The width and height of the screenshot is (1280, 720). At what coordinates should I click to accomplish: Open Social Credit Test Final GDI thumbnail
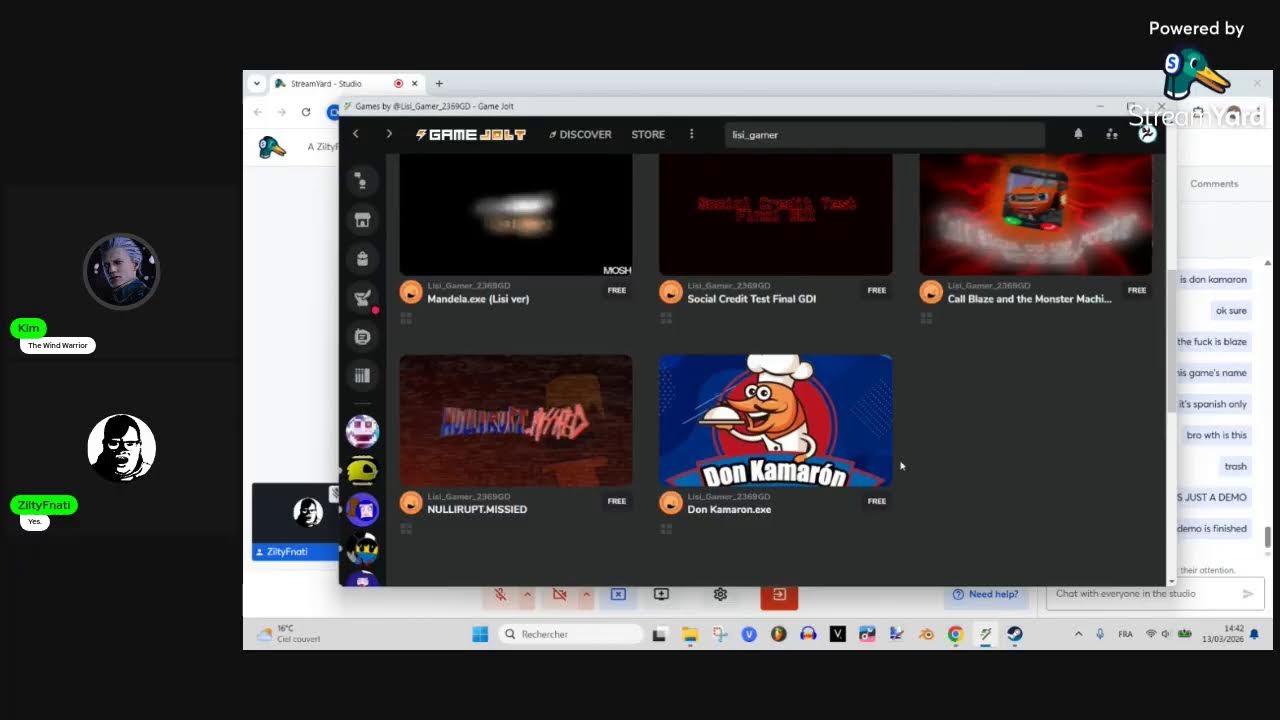click(x=776, y=214)
